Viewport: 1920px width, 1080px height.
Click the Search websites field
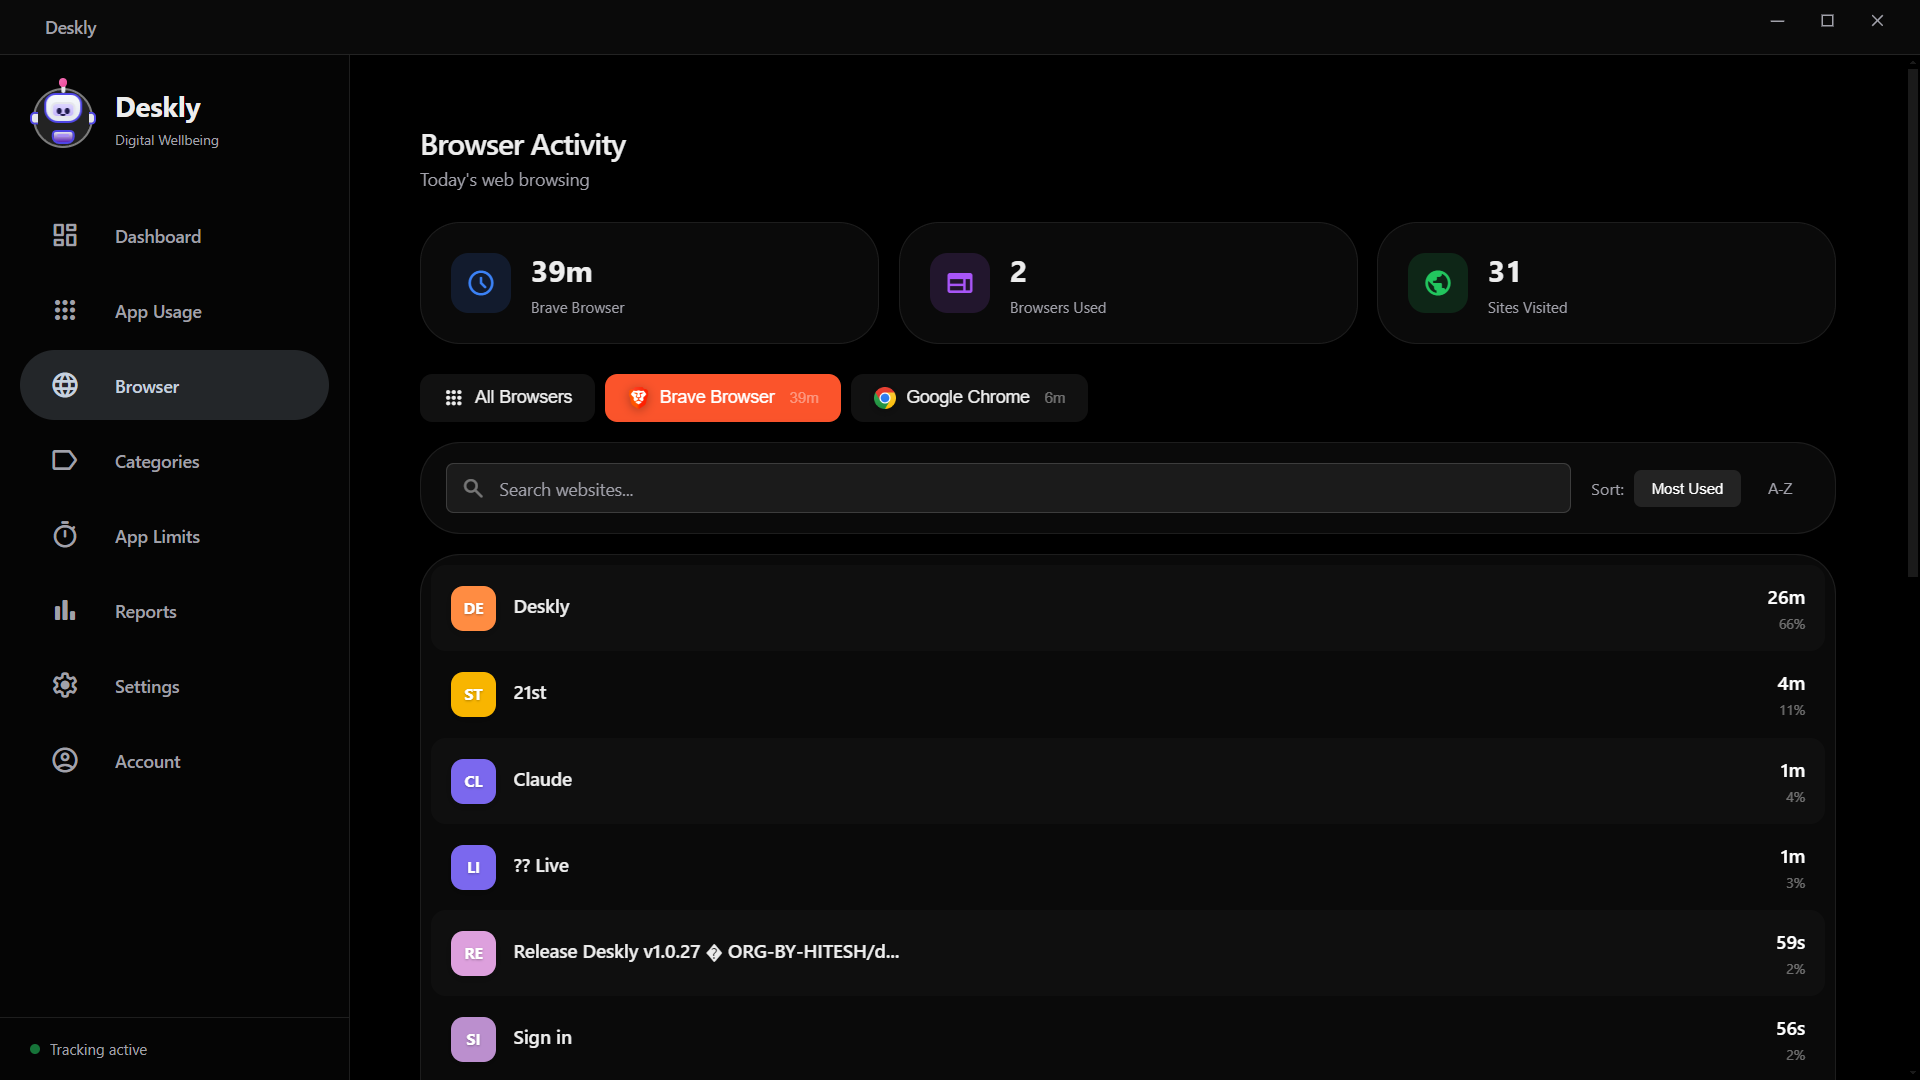click(1008, 489)
